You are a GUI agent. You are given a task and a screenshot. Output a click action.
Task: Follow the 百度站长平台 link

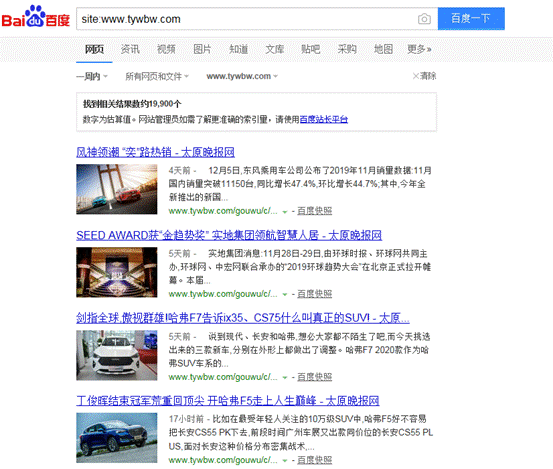(323, 120)
